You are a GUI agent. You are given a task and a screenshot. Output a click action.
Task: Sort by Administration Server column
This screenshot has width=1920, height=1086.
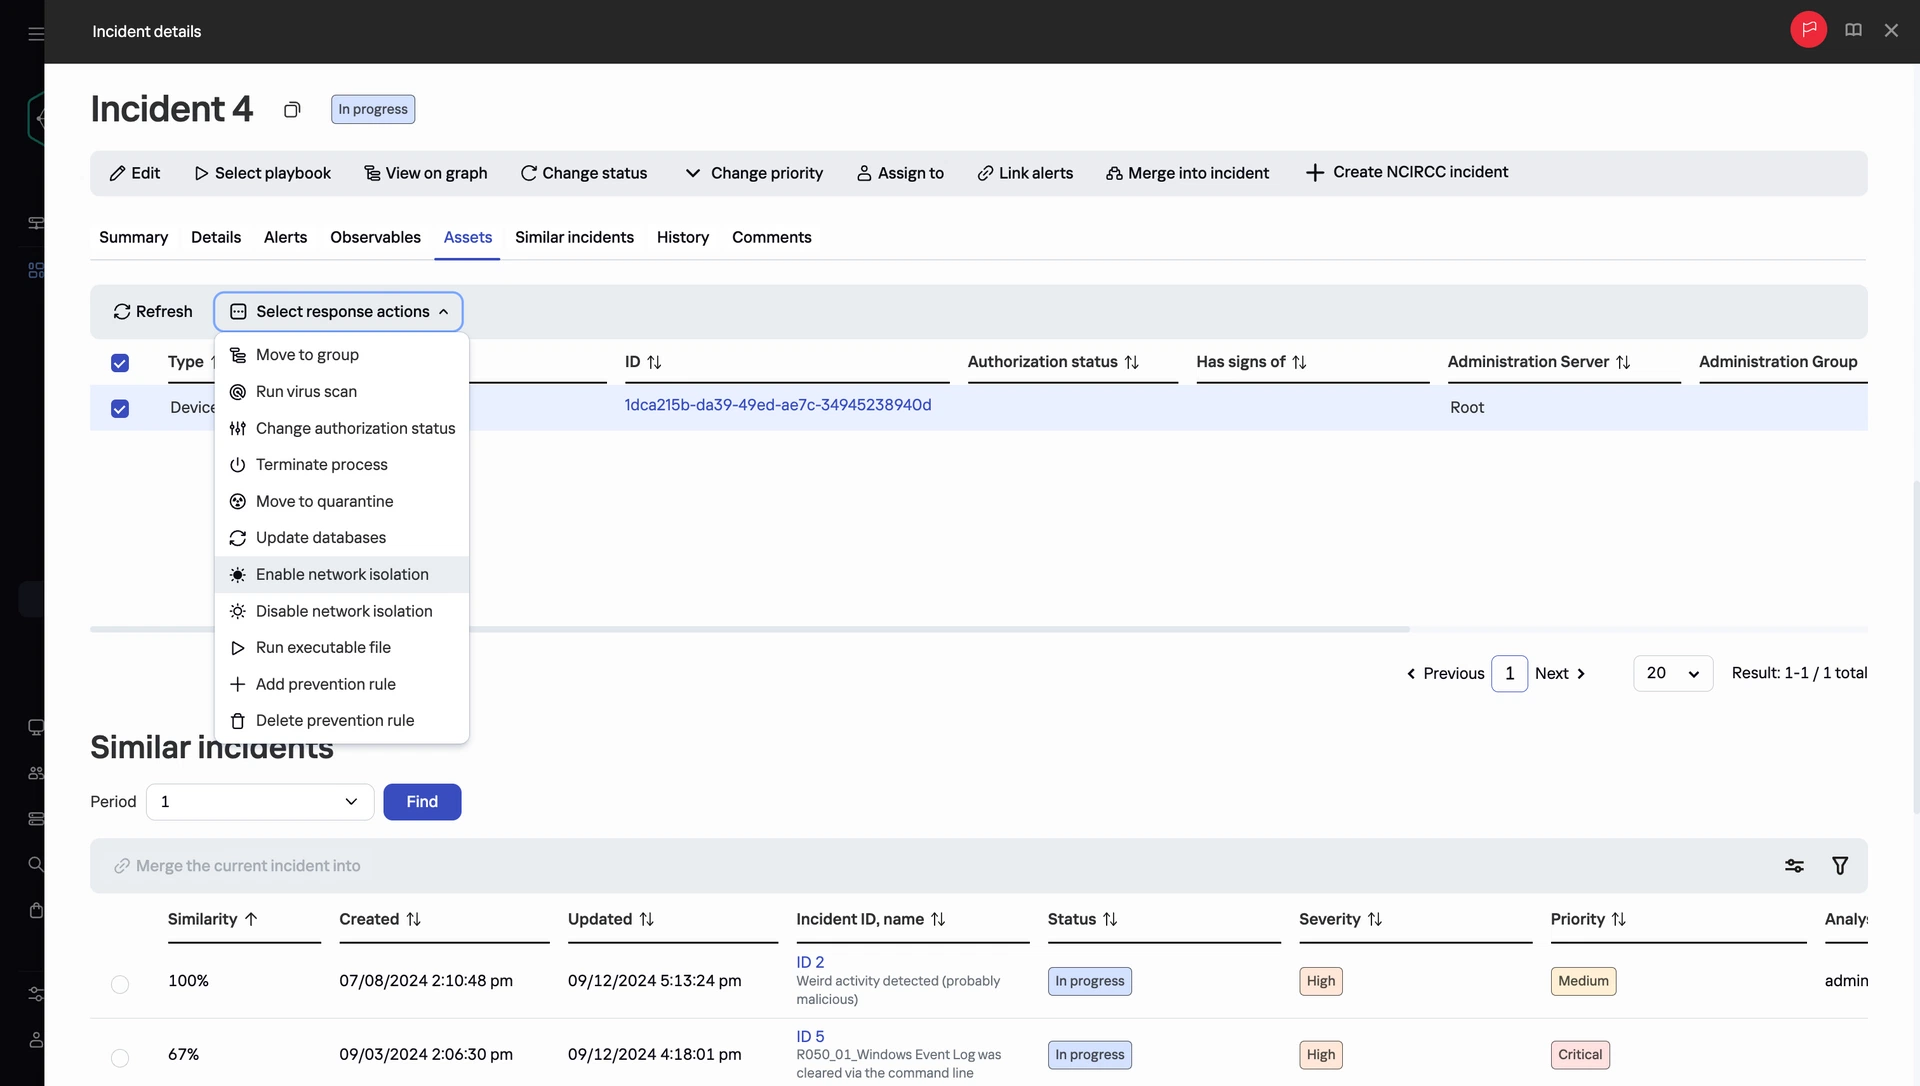[1623, 362]
